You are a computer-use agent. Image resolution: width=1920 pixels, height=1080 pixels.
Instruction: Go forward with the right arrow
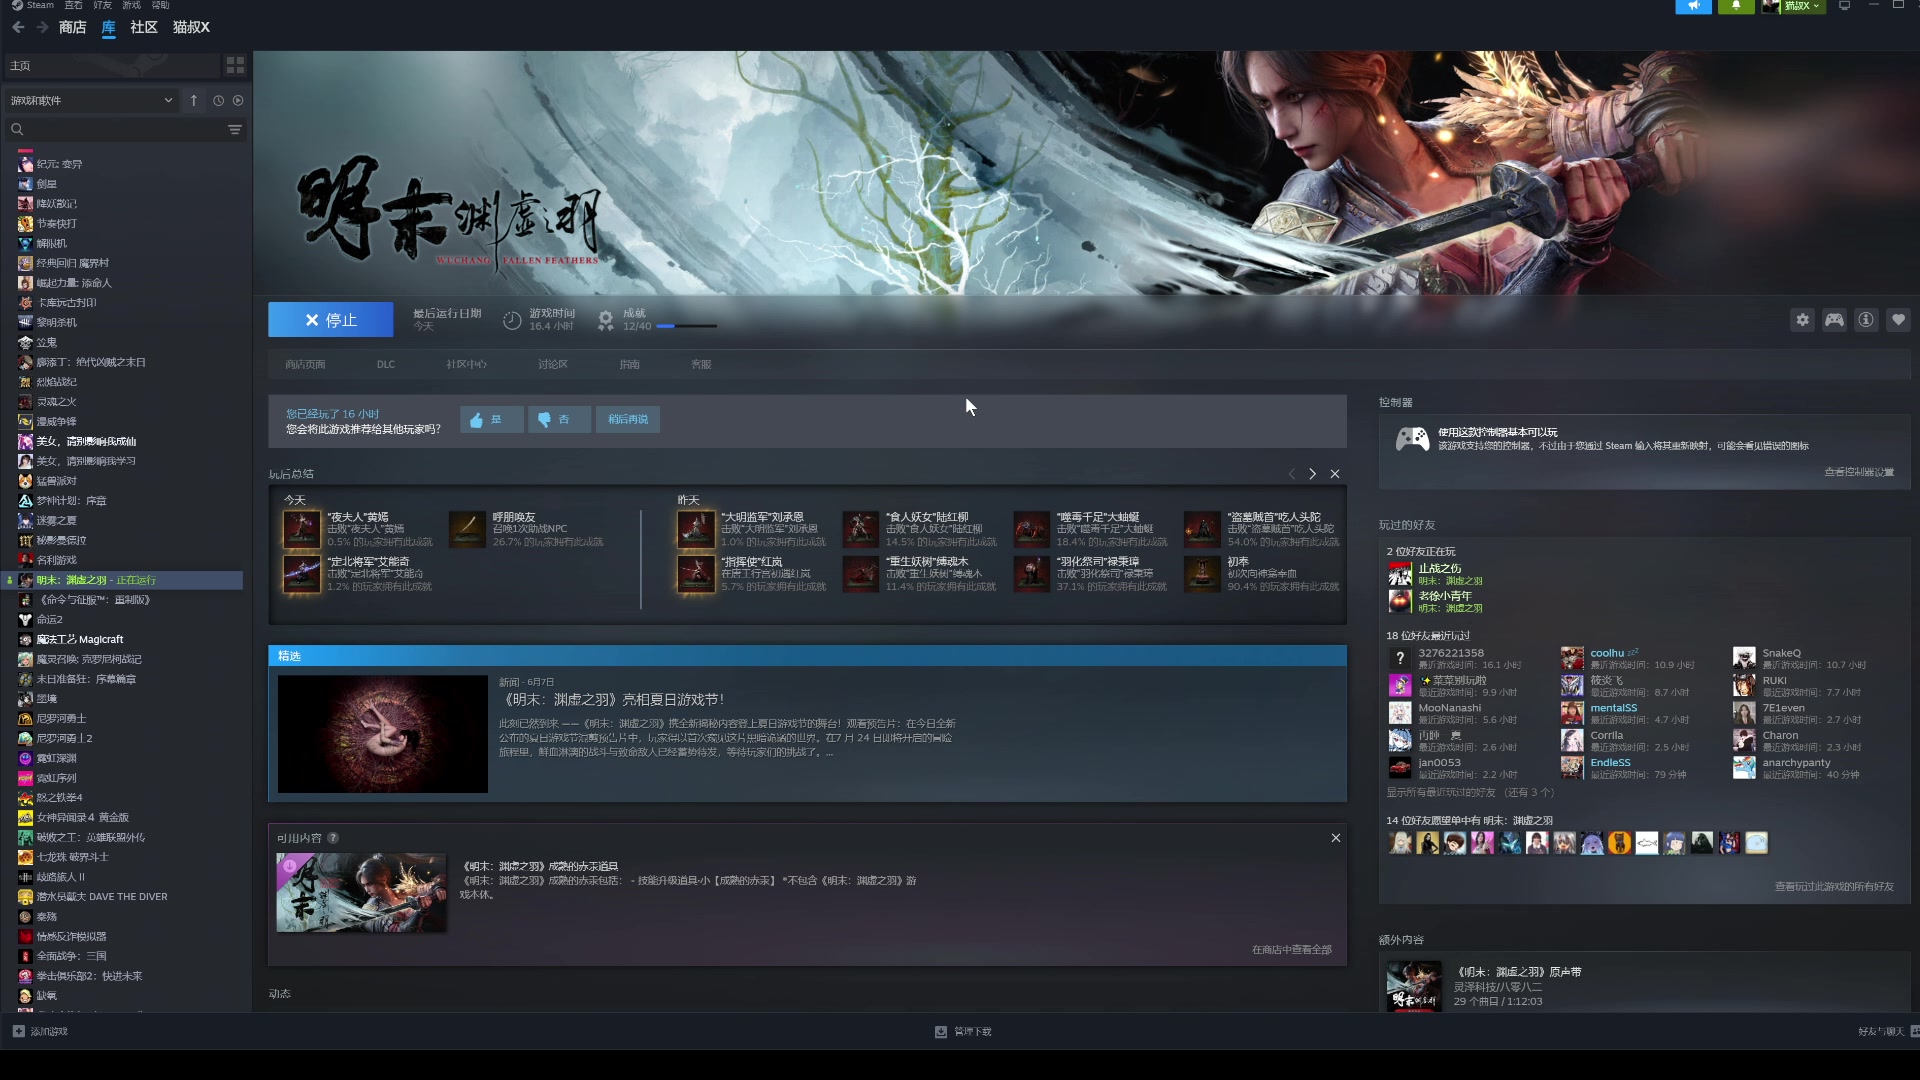tap(42, 27)
